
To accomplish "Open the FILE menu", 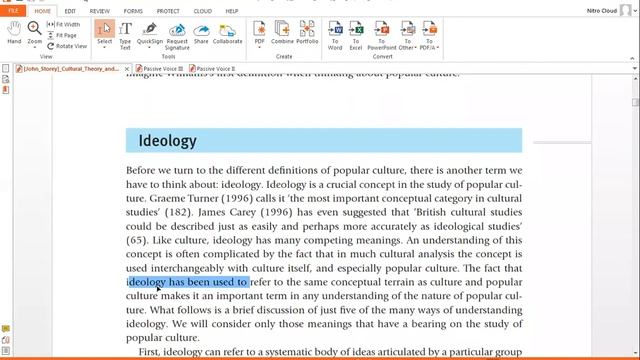I will [x=13, y=11].
